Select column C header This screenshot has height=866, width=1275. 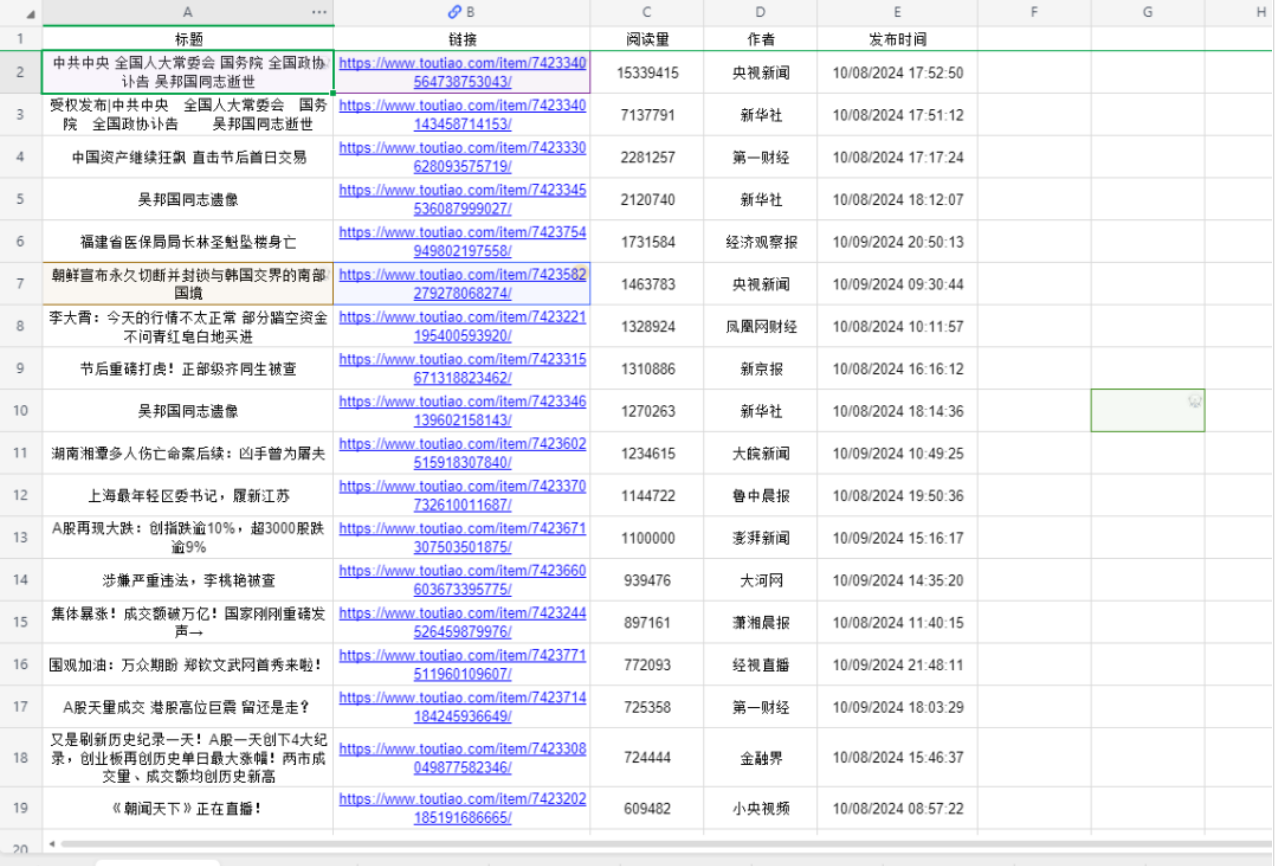point(645,12)
